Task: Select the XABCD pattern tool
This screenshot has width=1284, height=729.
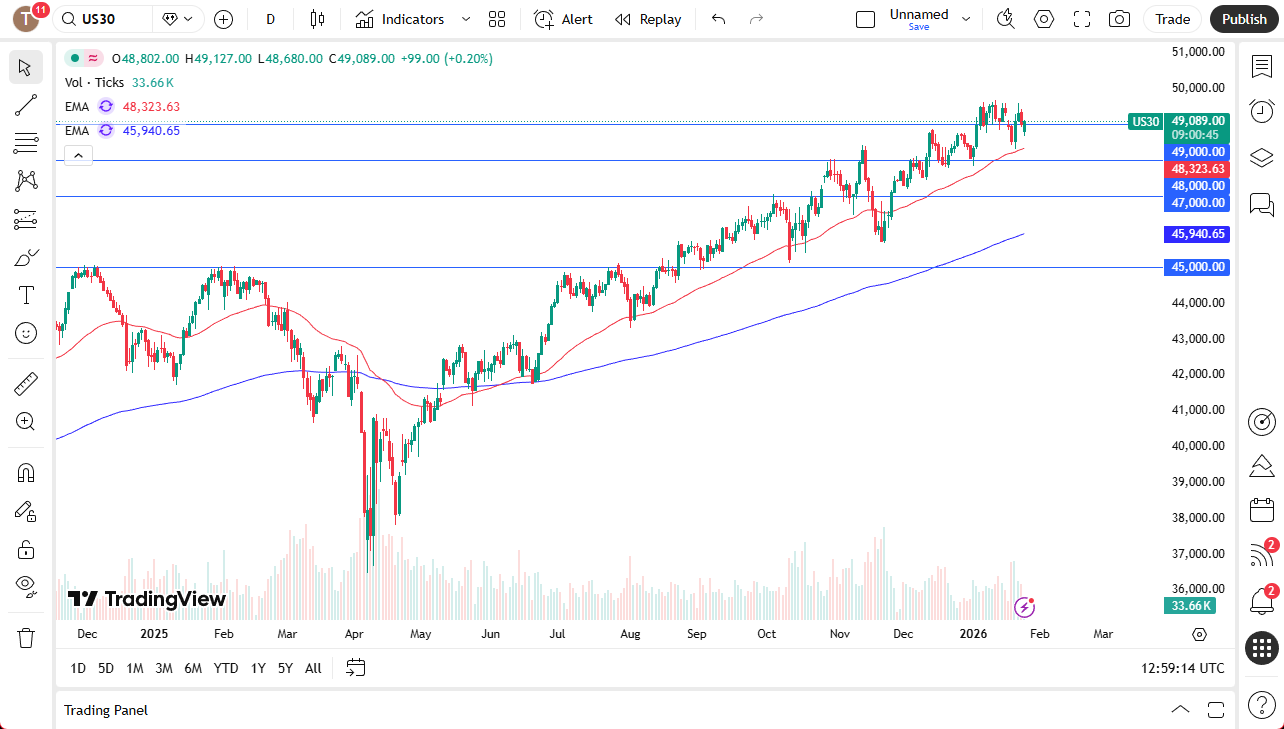Action: (x=26, y=181)
